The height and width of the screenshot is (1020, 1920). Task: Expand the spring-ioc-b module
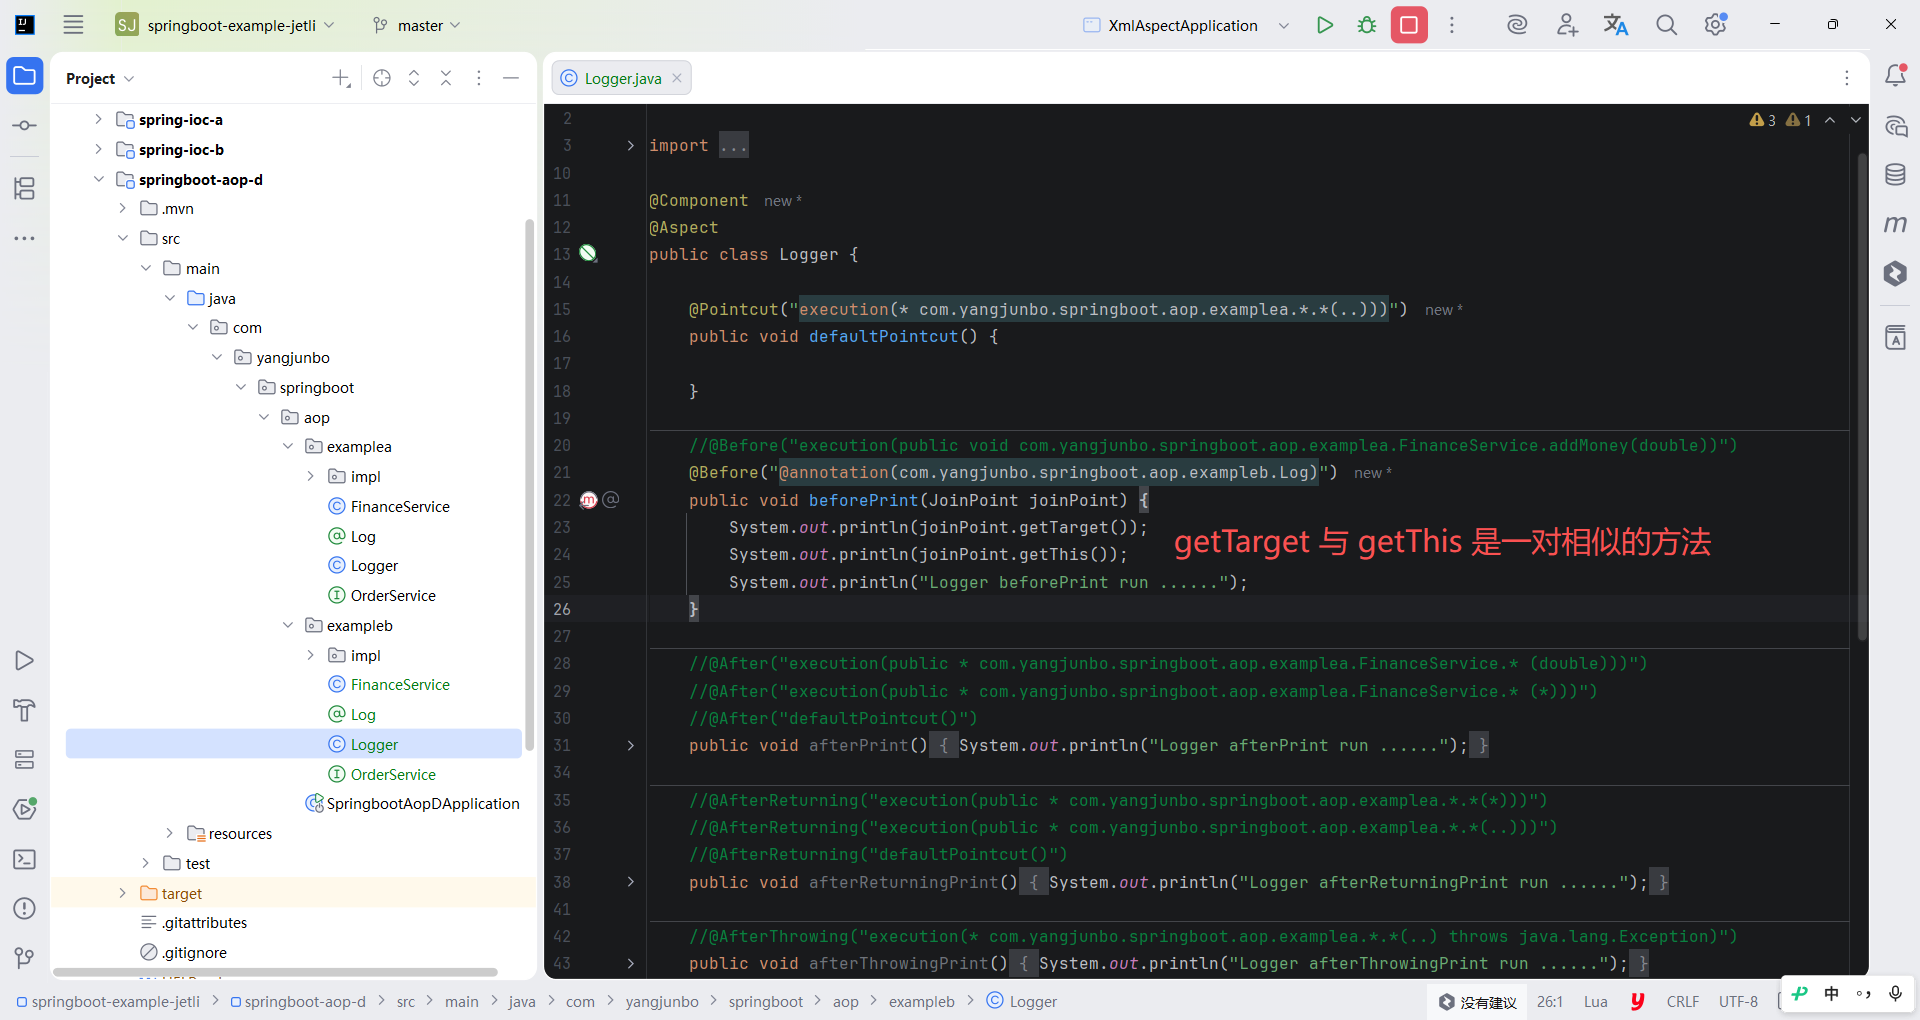(98, 149)
